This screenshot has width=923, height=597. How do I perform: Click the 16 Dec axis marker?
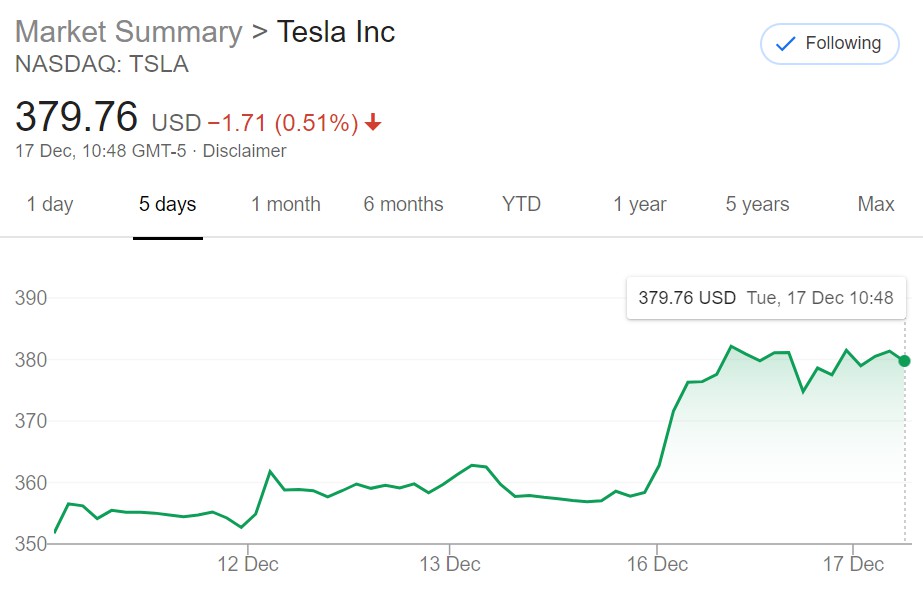point(658,564)
